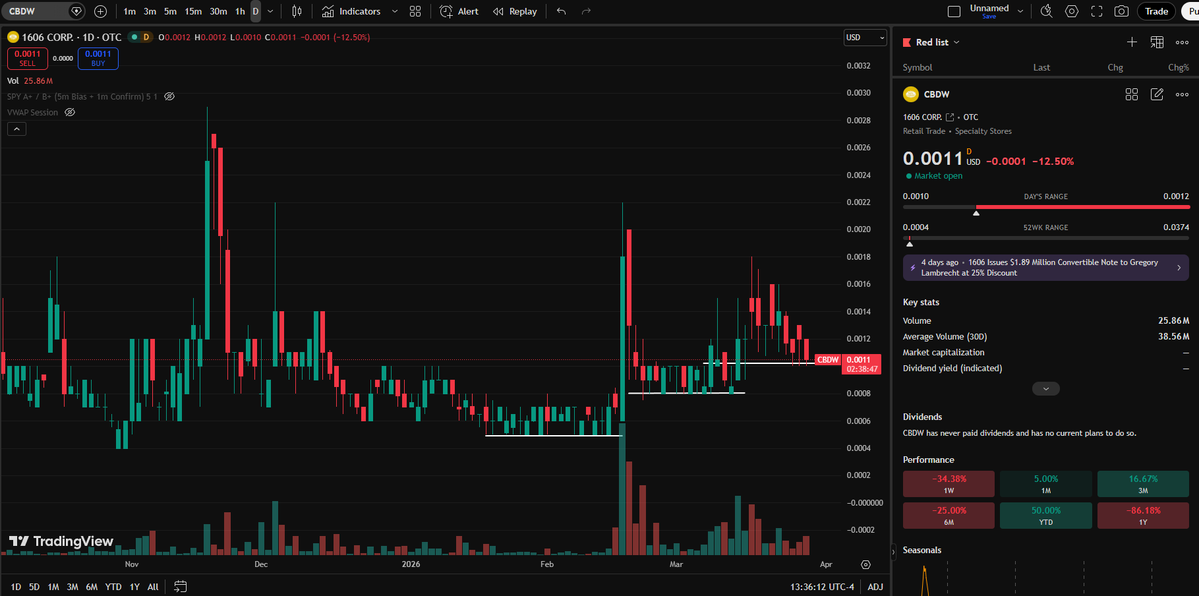Select the 1W performance tile
Screen dimensions: 1199x596
point(948,484)
